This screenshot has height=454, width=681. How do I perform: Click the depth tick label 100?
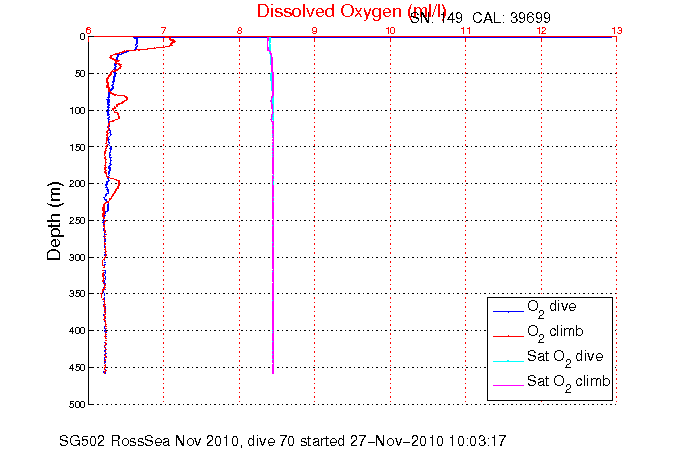(x=78, y=111)
